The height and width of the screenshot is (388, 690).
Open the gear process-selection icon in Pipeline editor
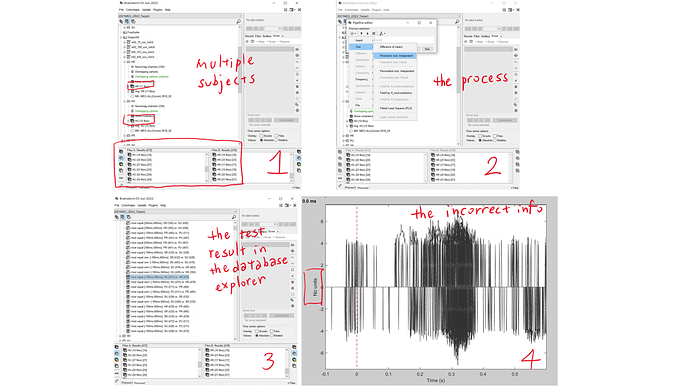point(352,33)
